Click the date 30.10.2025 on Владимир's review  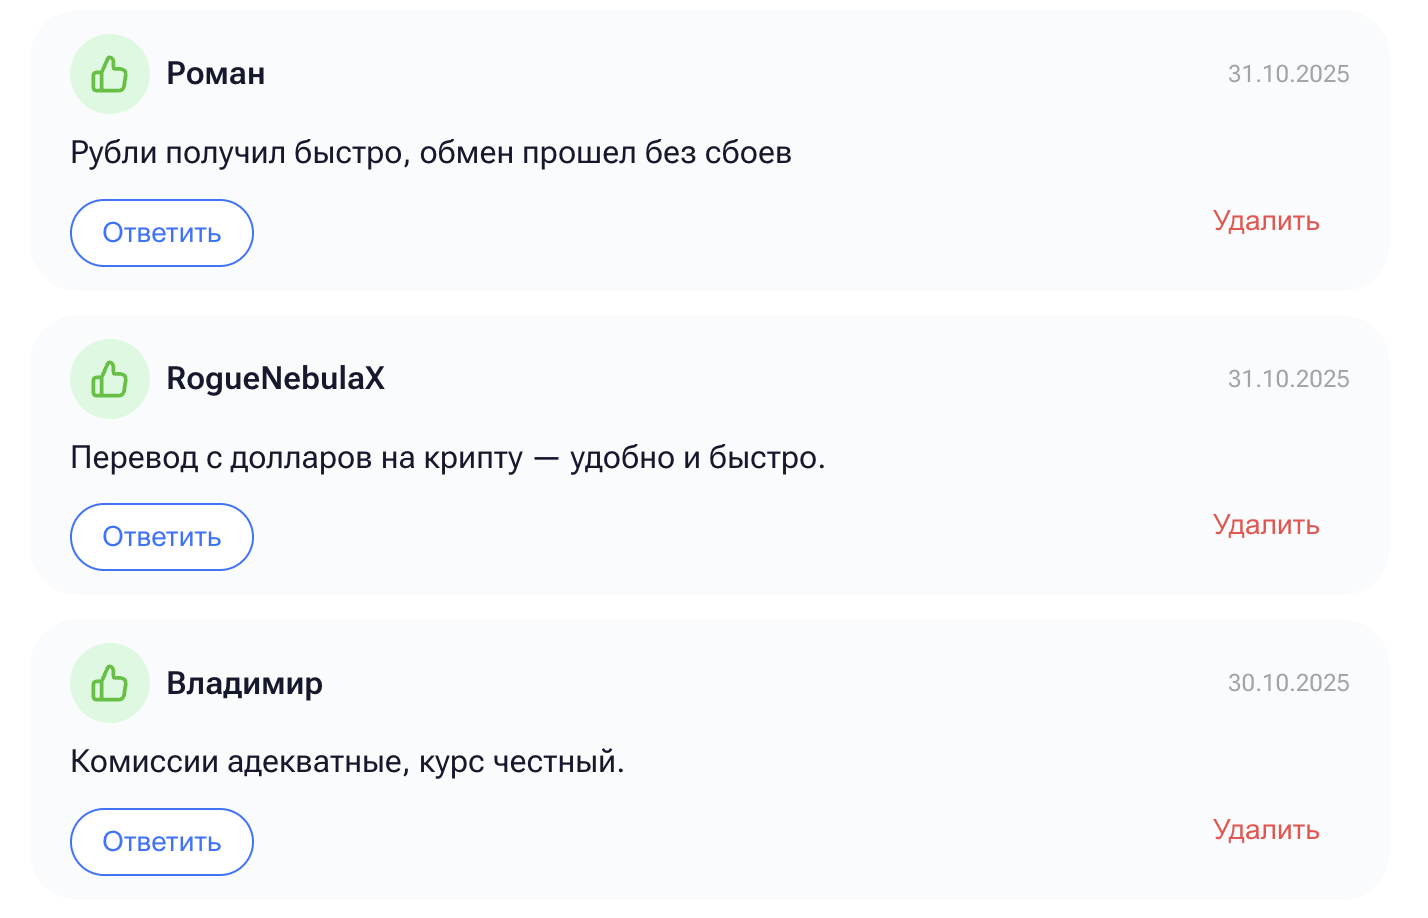pos(1288,682)
